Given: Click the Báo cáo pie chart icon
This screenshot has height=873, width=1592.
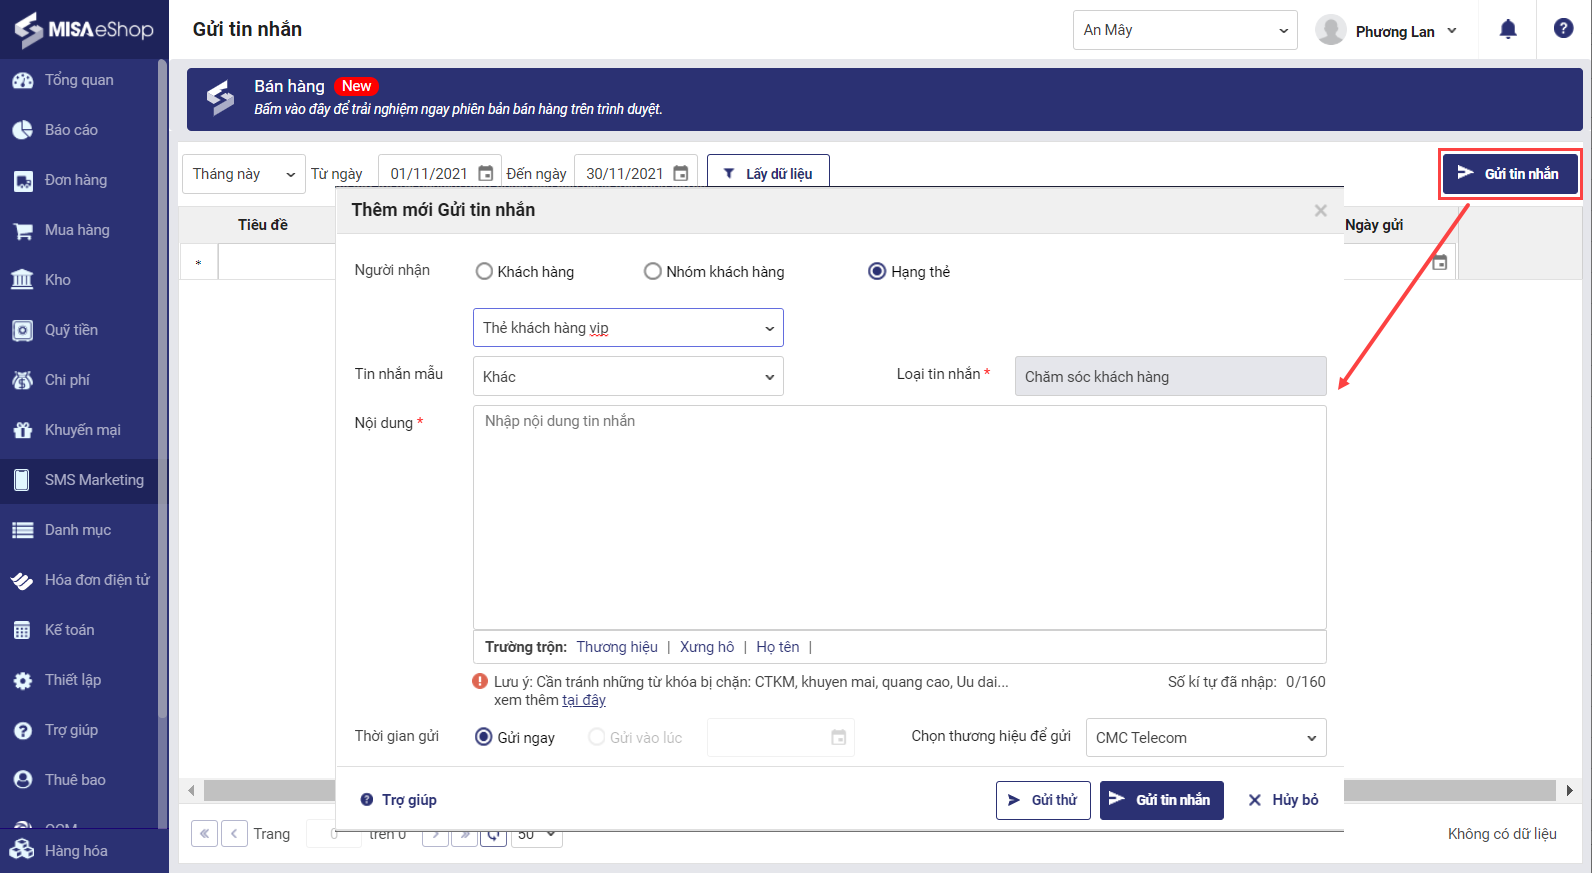Looking at the screenshot, I should coord(22,130).
